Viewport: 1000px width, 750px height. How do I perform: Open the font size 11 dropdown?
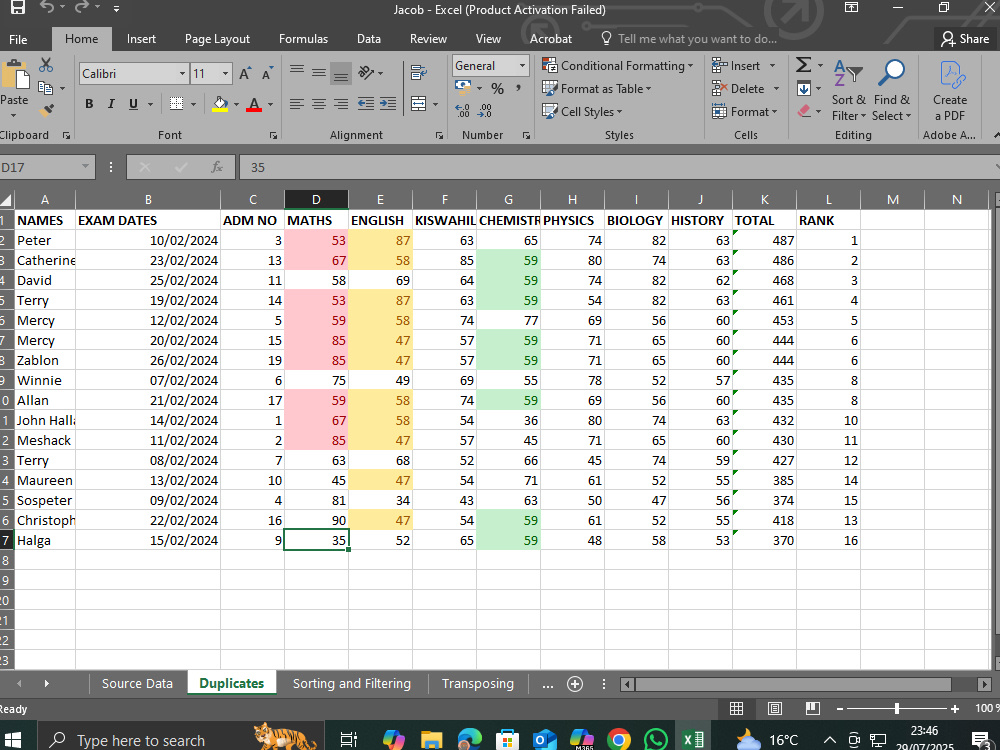[225, 74]
